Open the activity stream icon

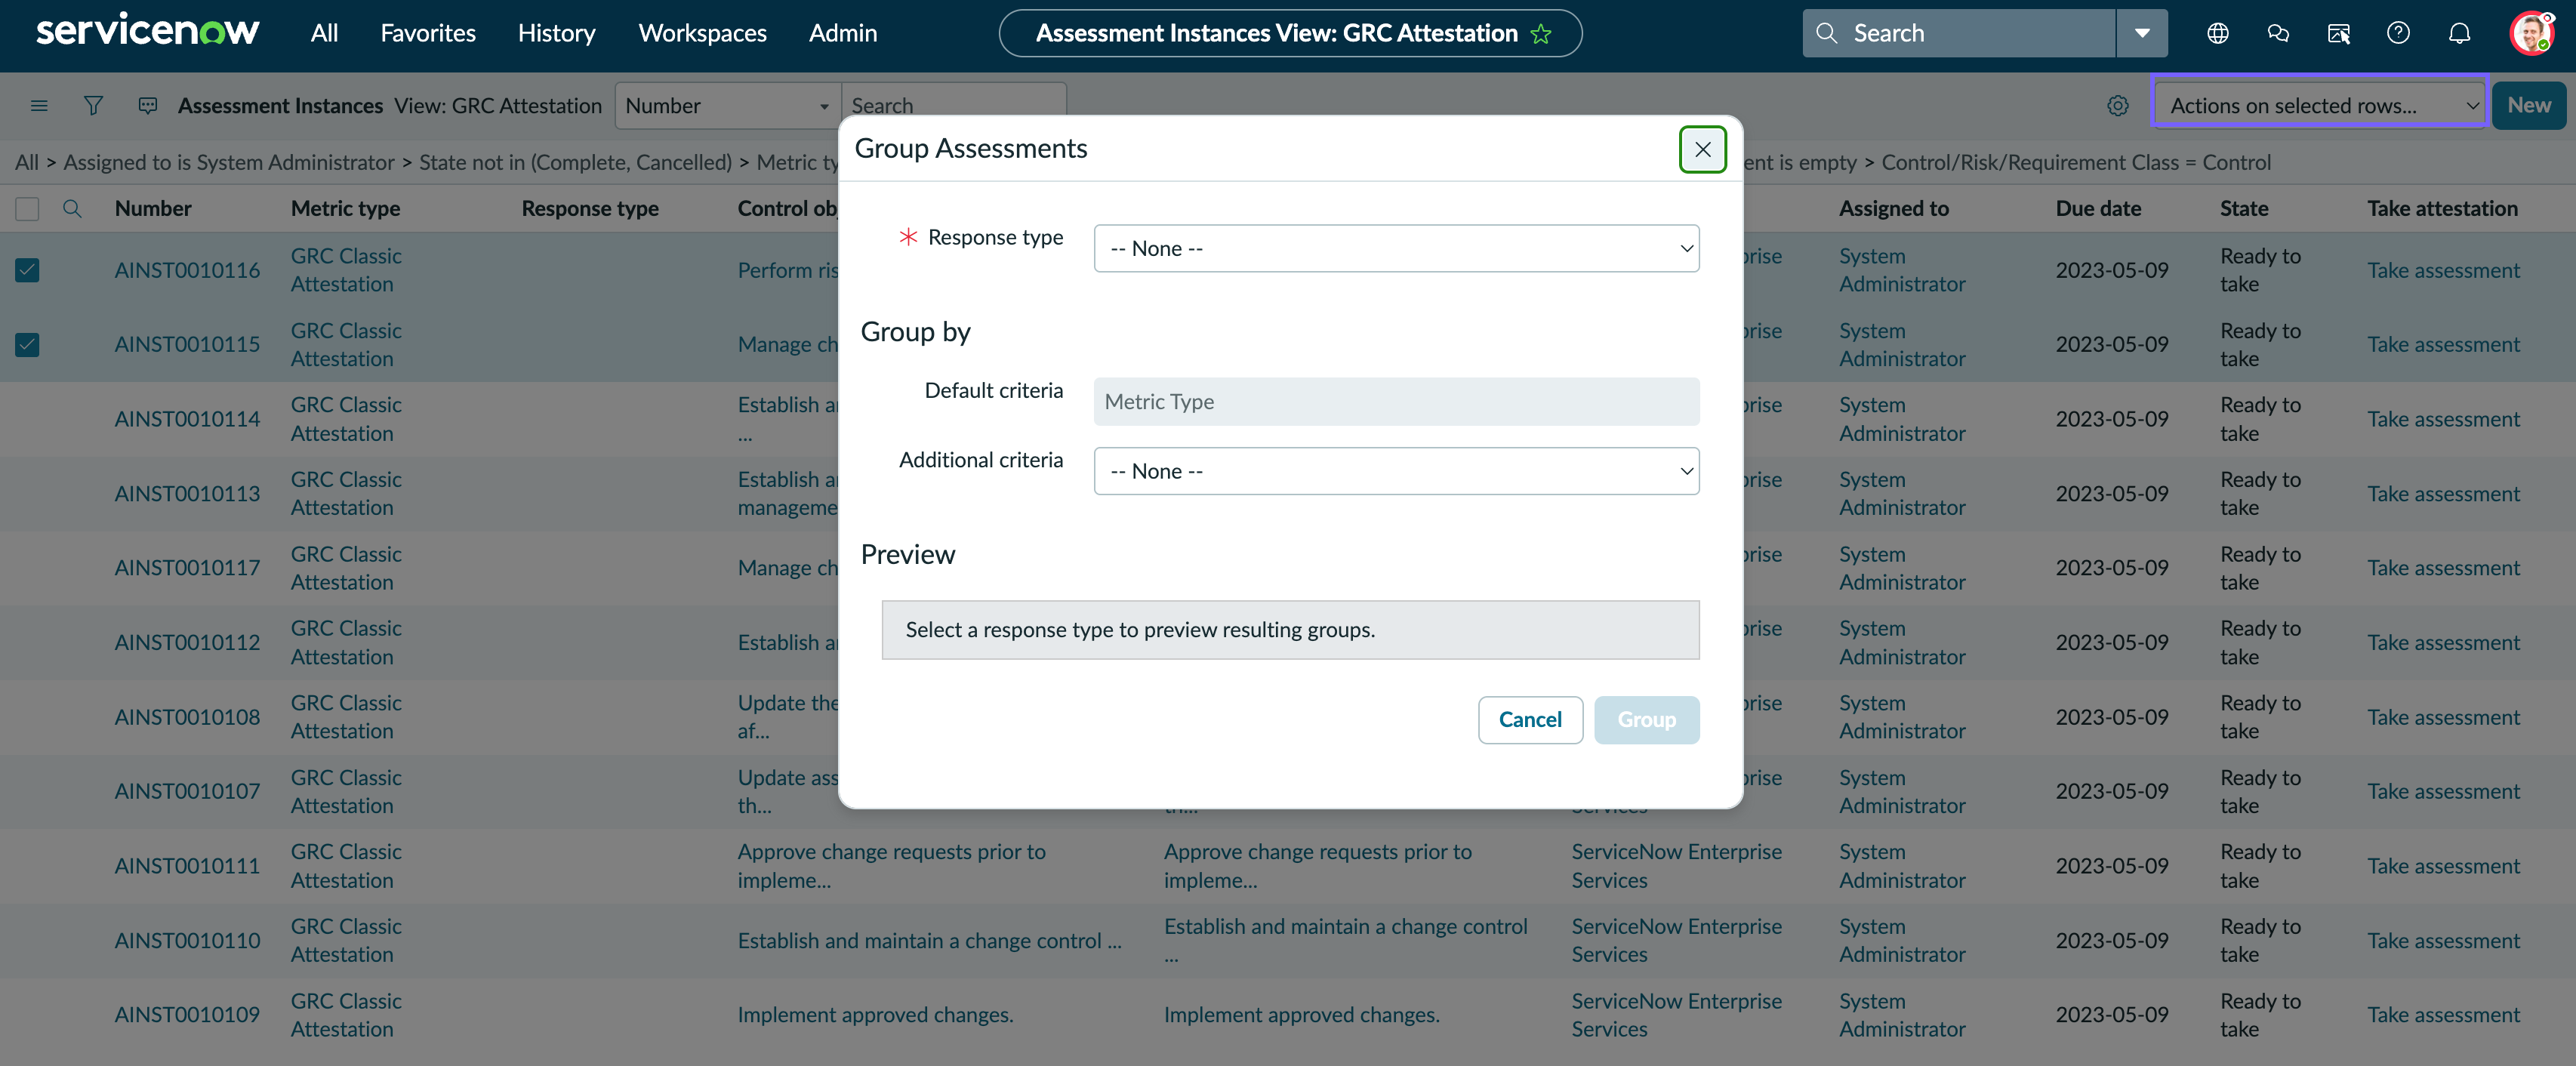coord(148,106)
